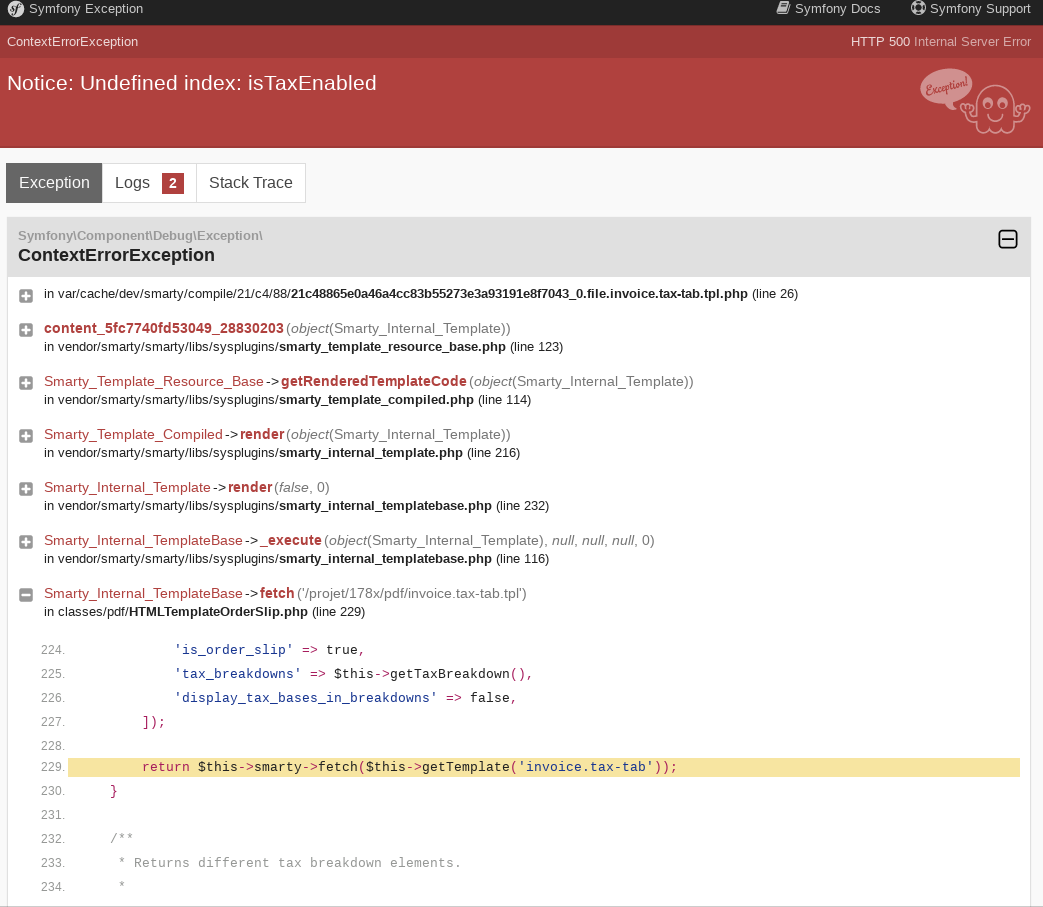Click the 'display_tax_bases_in_breakdowns' code line
The height and width of the screenshot is (907, 1043).
point(345,698)
